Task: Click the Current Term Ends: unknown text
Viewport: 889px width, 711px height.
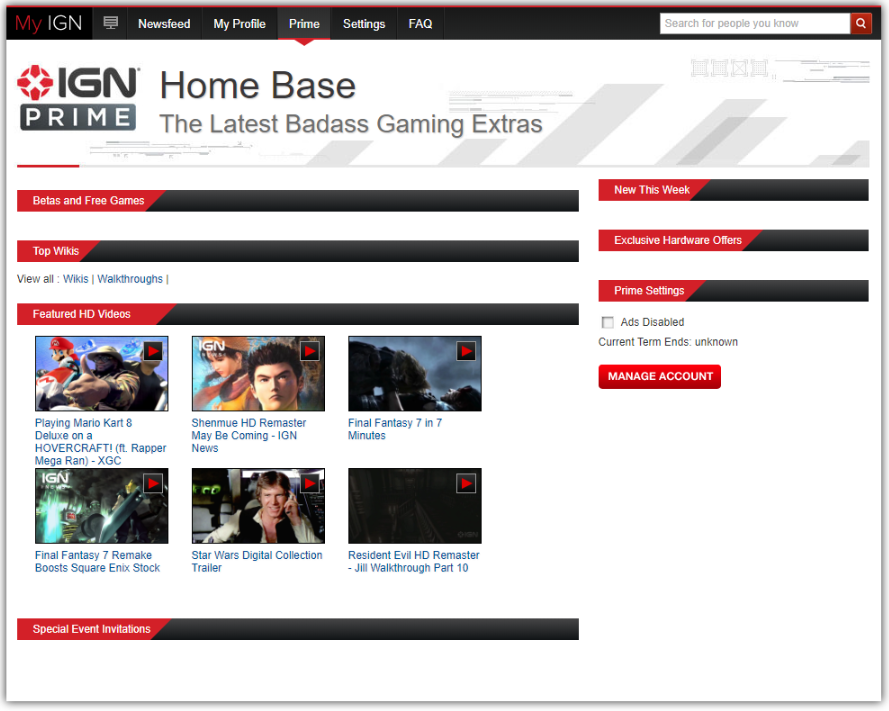Action: [x=668, y=342]
